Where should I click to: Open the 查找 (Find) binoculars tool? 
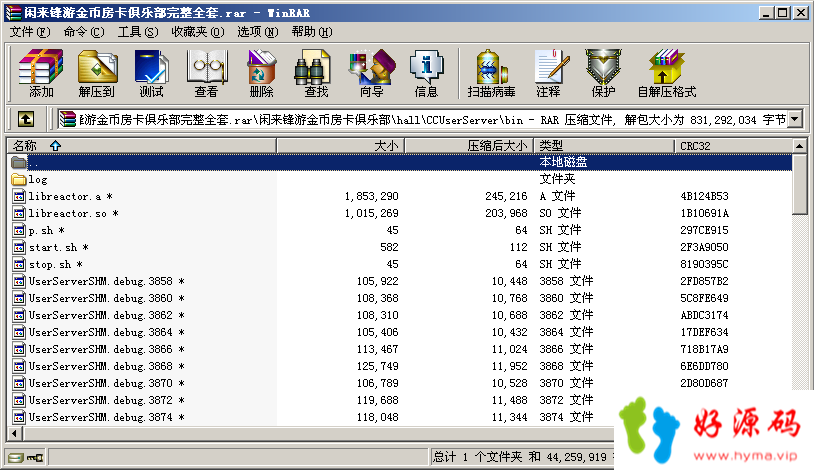[x=316, y=73]
